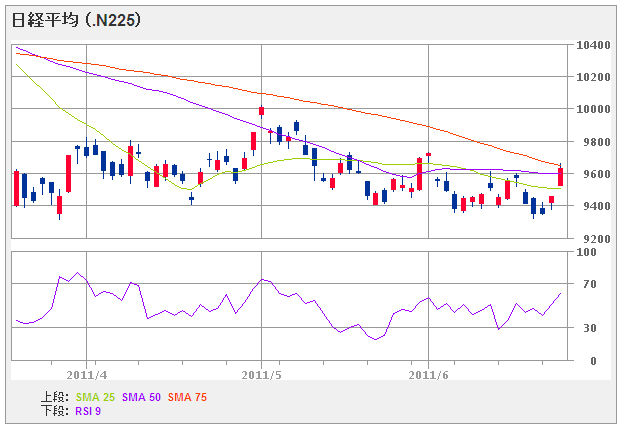625x431 pixels.
Task: Click the SMA 25 legend label
Action: pos(95,397)
